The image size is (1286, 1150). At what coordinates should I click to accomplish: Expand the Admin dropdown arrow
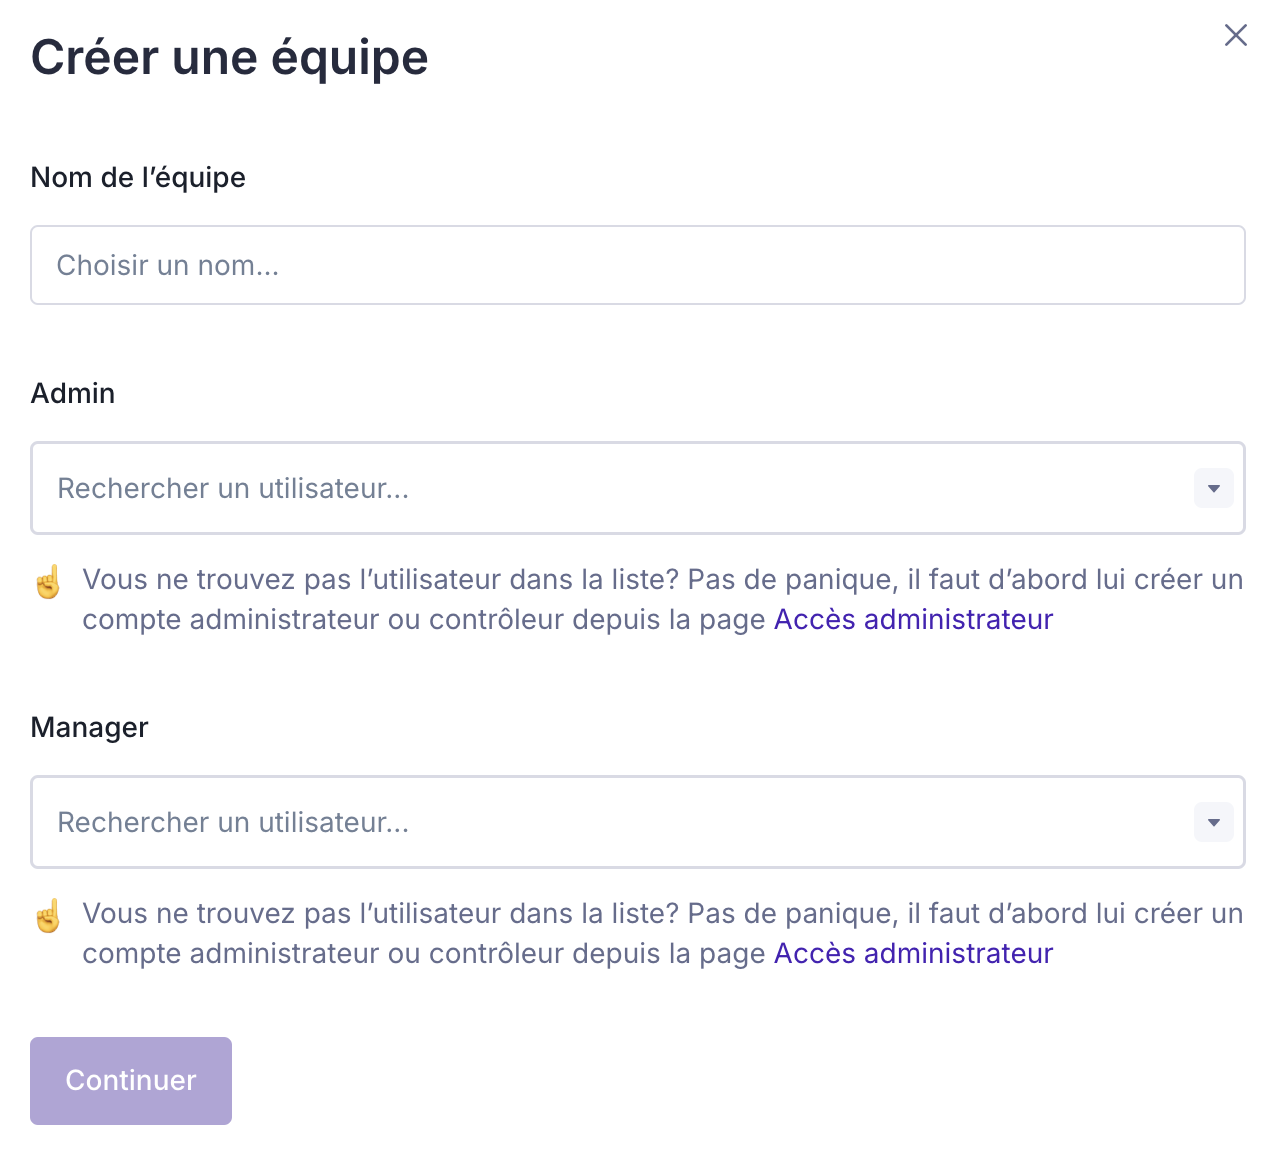(1213, 489)
